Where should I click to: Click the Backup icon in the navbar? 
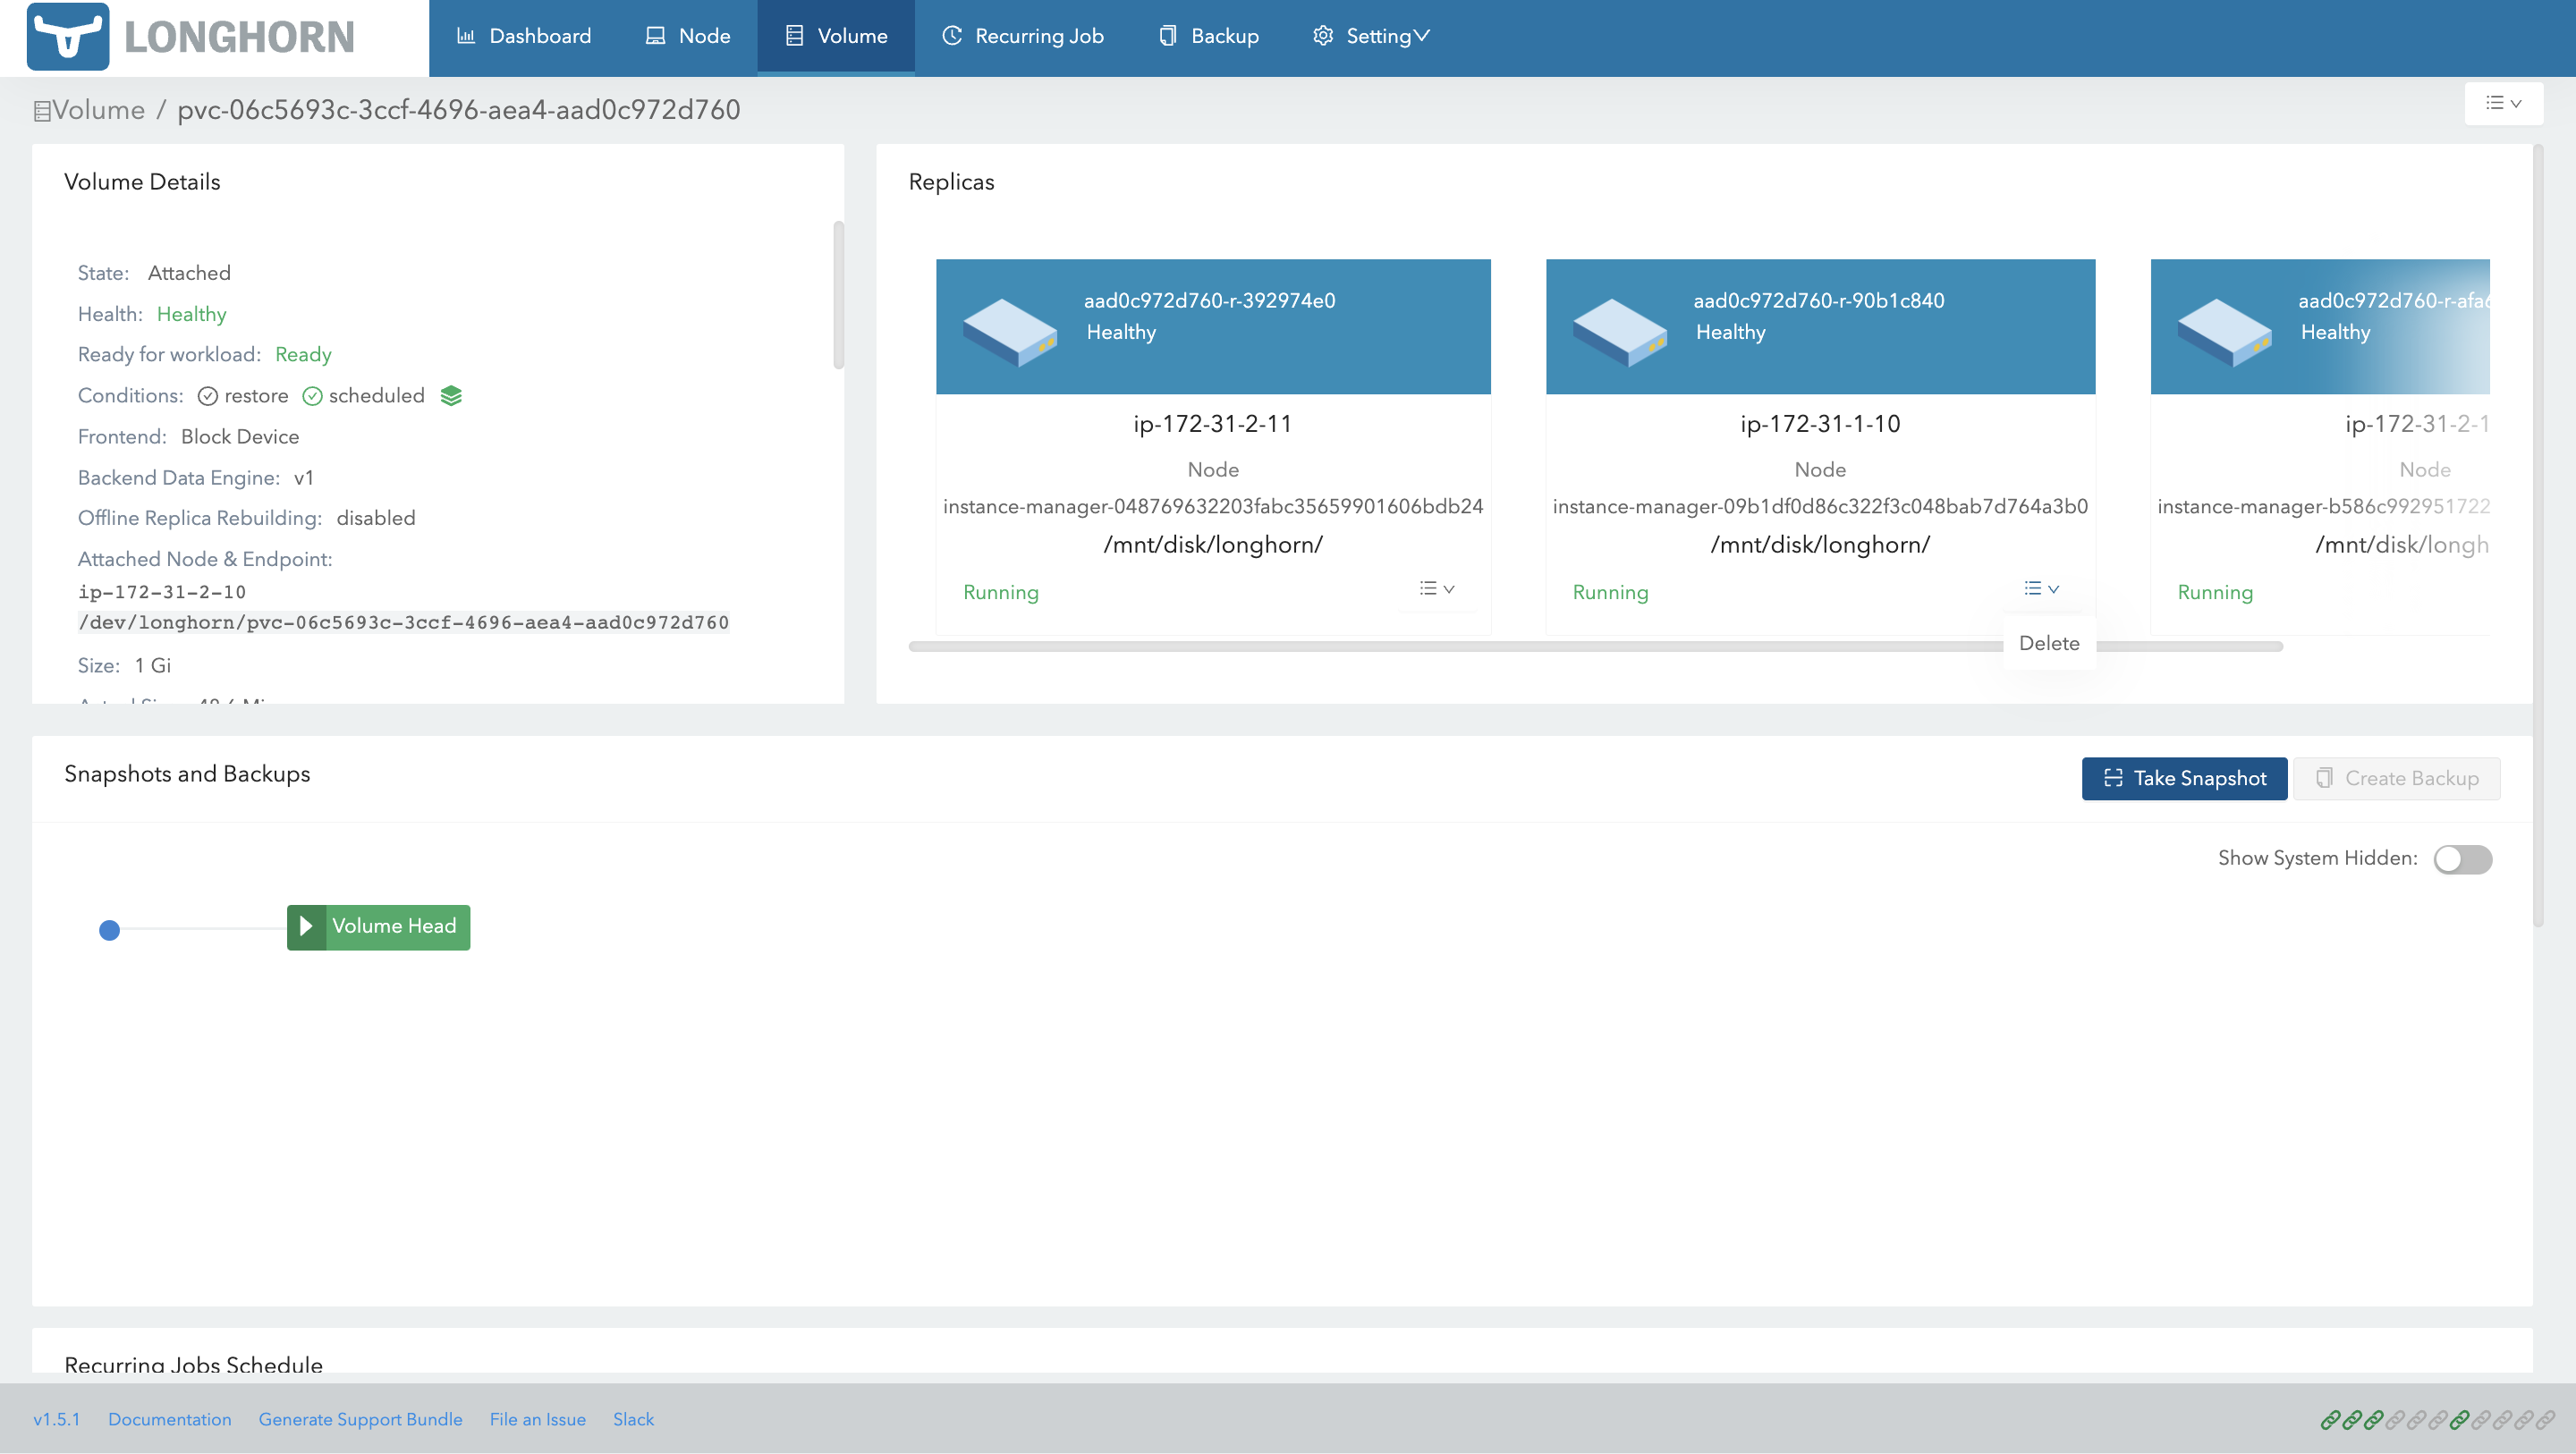click(x=1167, y=35)
